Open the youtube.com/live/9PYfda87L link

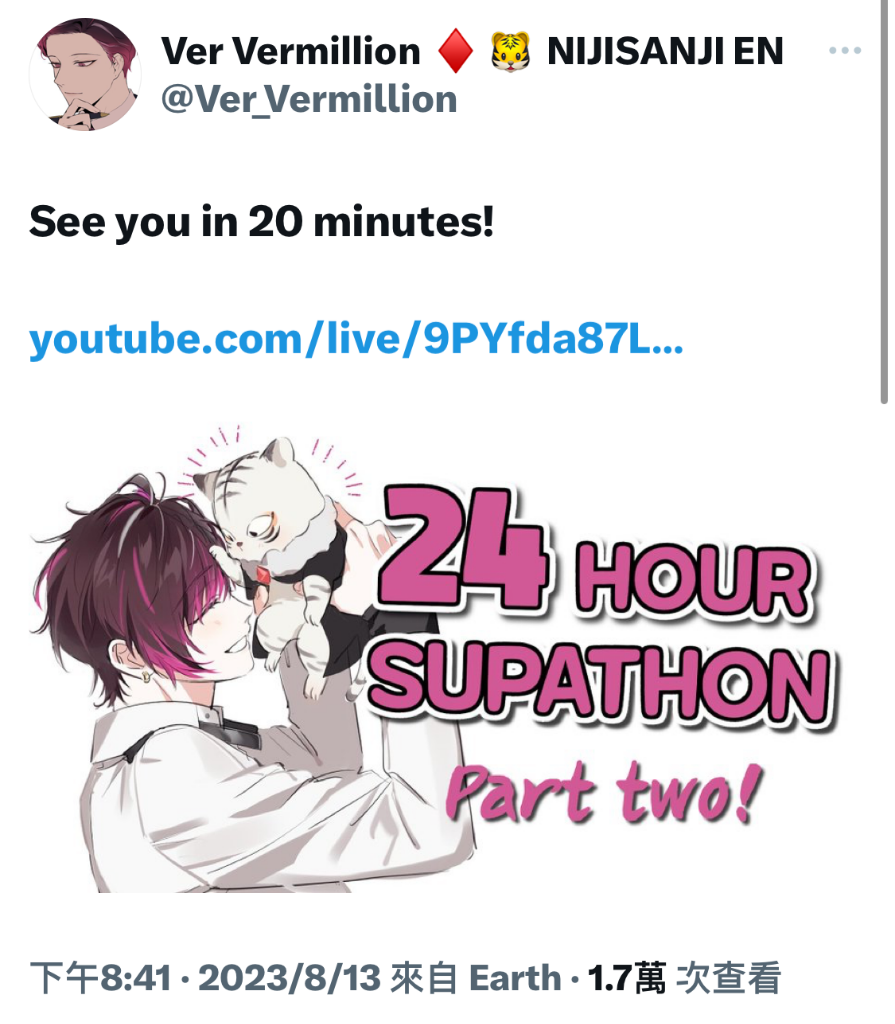tap(356, 338)
